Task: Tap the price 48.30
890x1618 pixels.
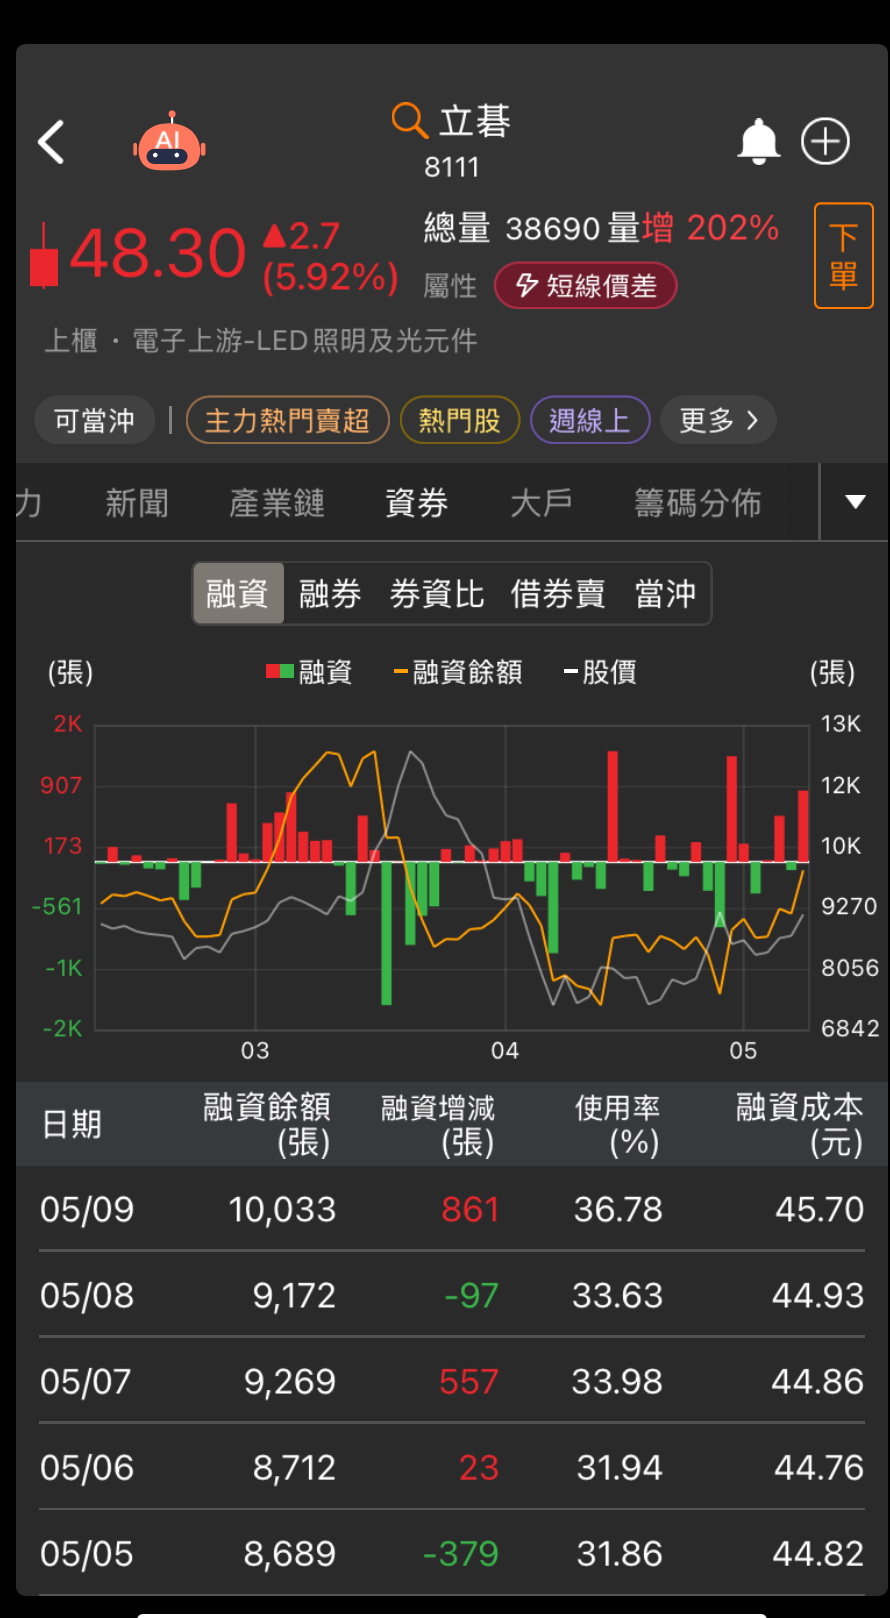Action: pos(158,253)
